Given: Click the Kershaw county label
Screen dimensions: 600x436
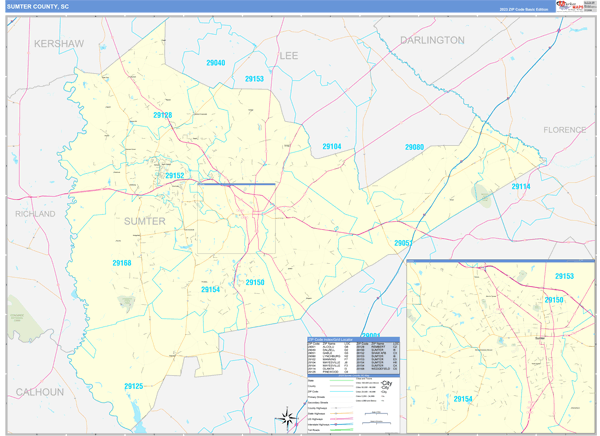Looking at the screenshot, I should click(x=59, y=44).
